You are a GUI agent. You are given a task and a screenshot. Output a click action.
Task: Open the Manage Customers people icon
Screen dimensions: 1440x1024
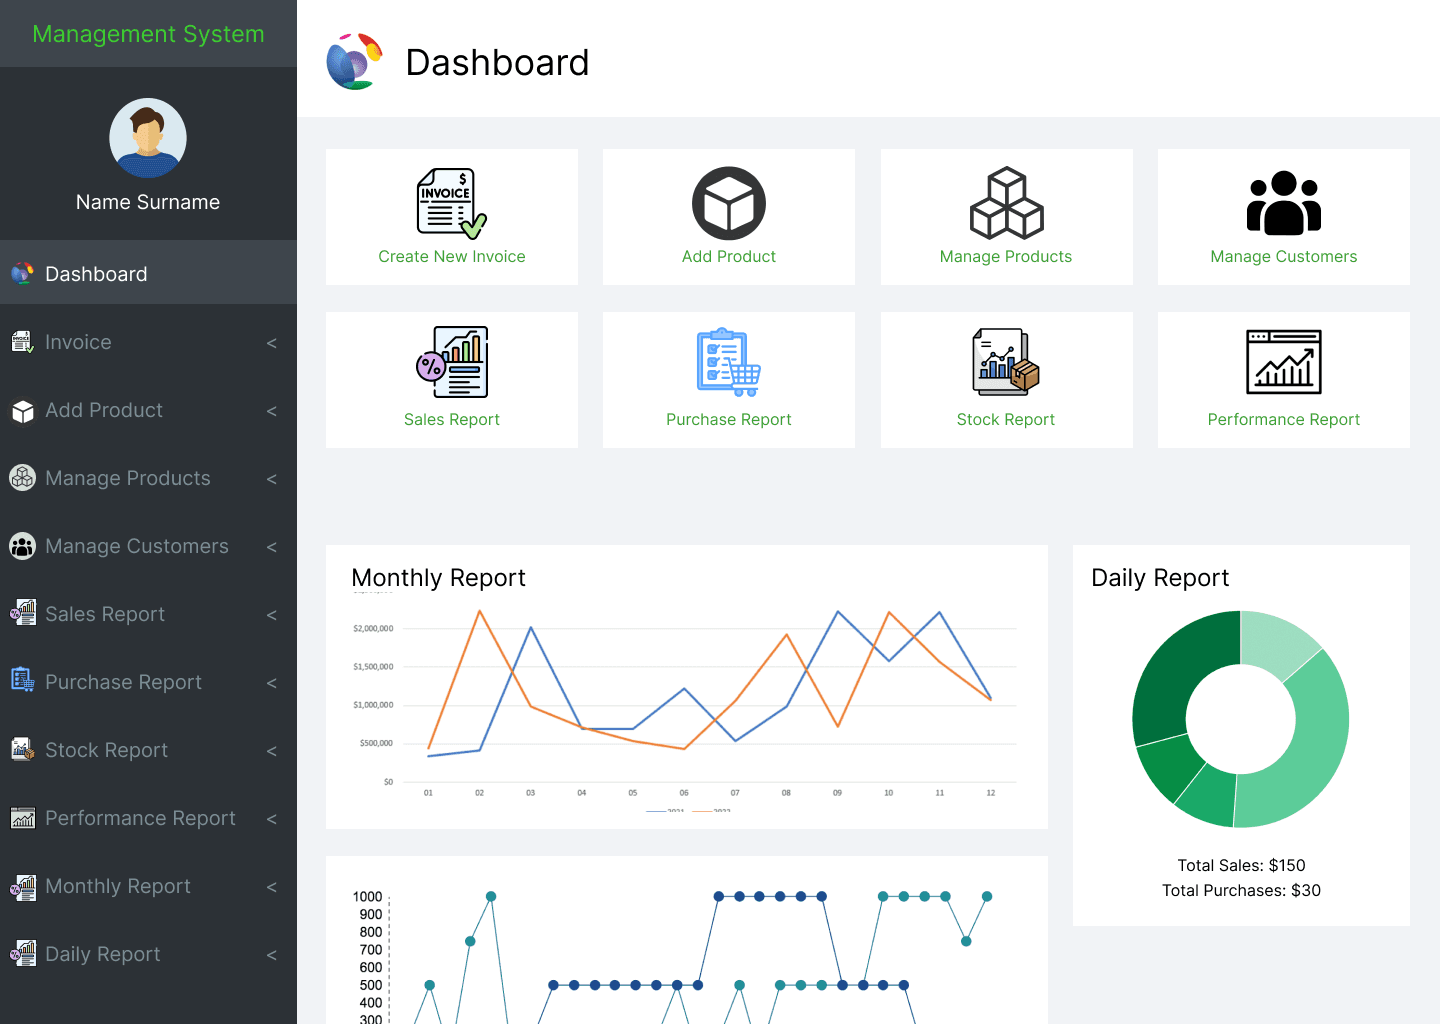pos(1283,204)
